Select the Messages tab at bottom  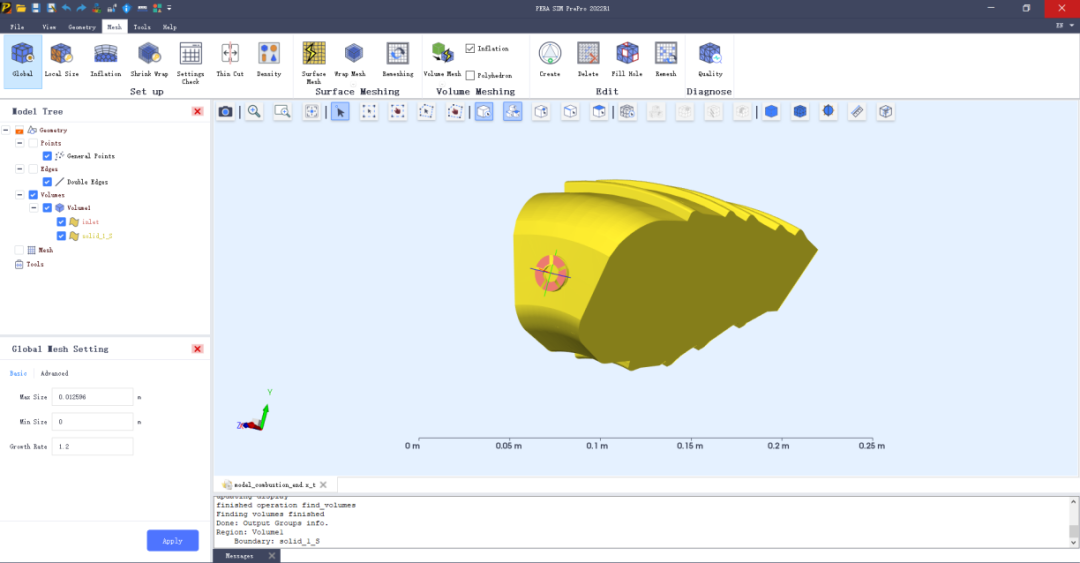[239, 555]
